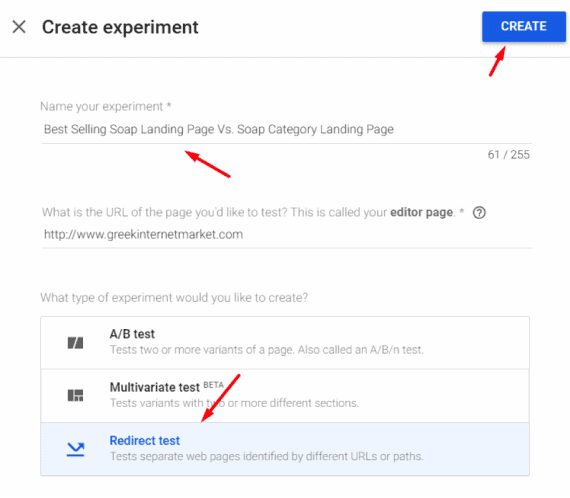This screenshot has height=498, width=570.
Task: Focus the experiment name text field
Action: click(286, 129)
